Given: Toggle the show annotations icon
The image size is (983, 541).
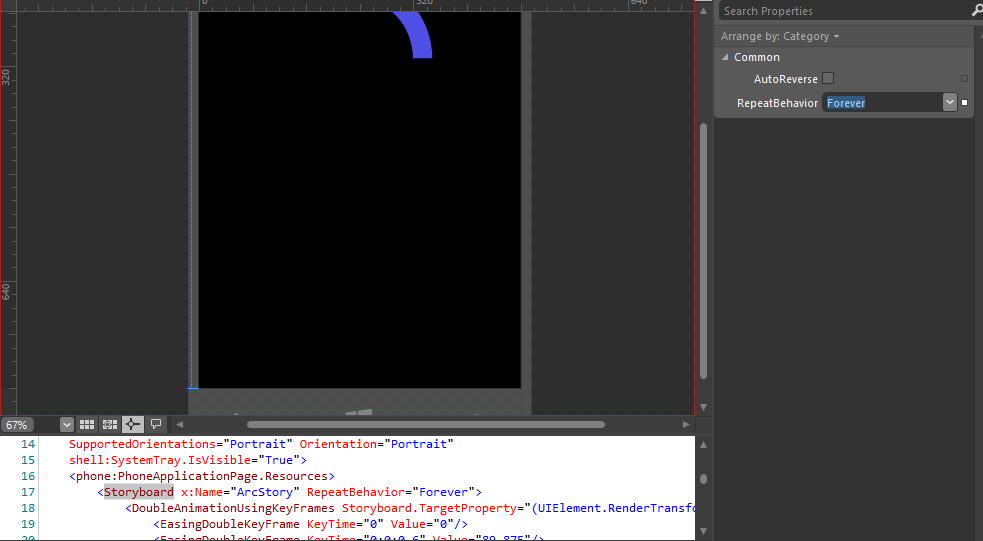Looking at the screenshot, I should coord(156,425).
